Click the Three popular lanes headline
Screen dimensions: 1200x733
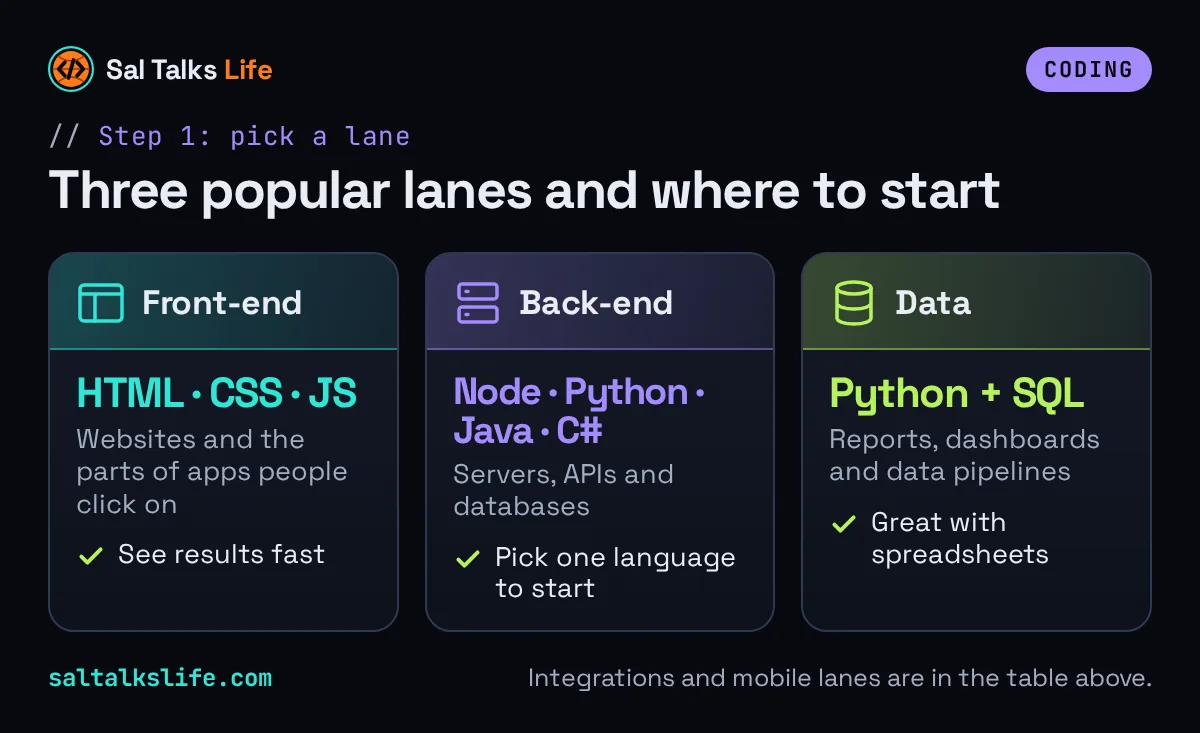[x=524, y=190]
